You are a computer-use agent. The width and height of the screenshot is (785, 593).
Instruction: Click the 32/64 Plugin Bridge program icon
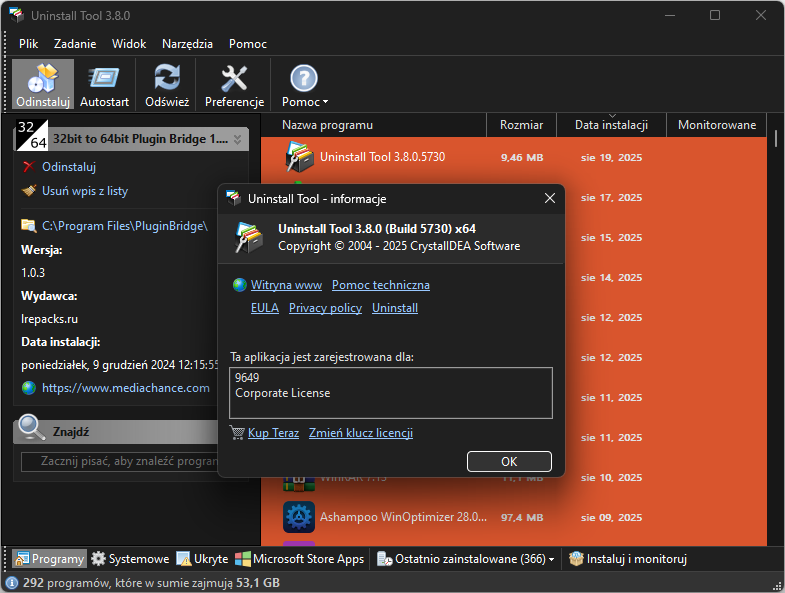(32, 135)
